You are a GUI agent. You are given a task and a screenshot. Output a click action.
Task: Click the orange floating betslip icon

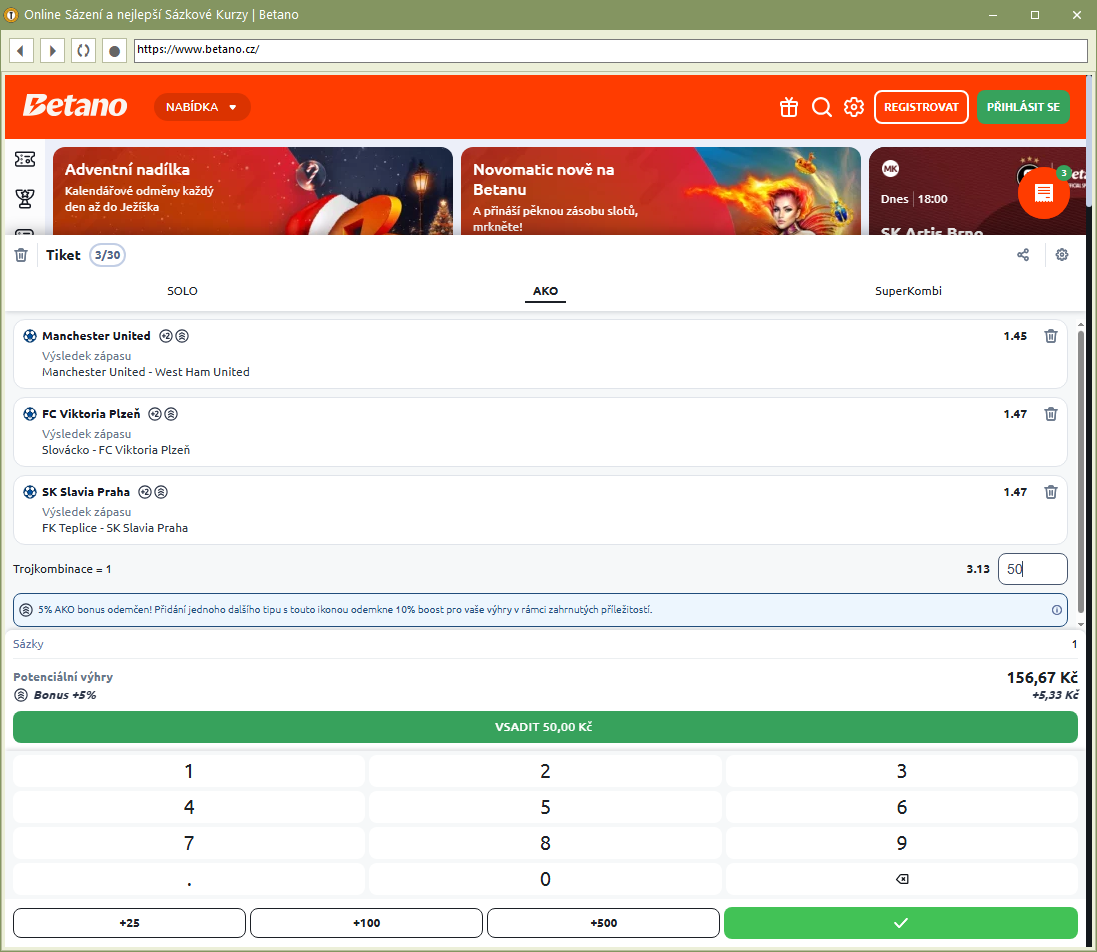tap(1043, 193)
